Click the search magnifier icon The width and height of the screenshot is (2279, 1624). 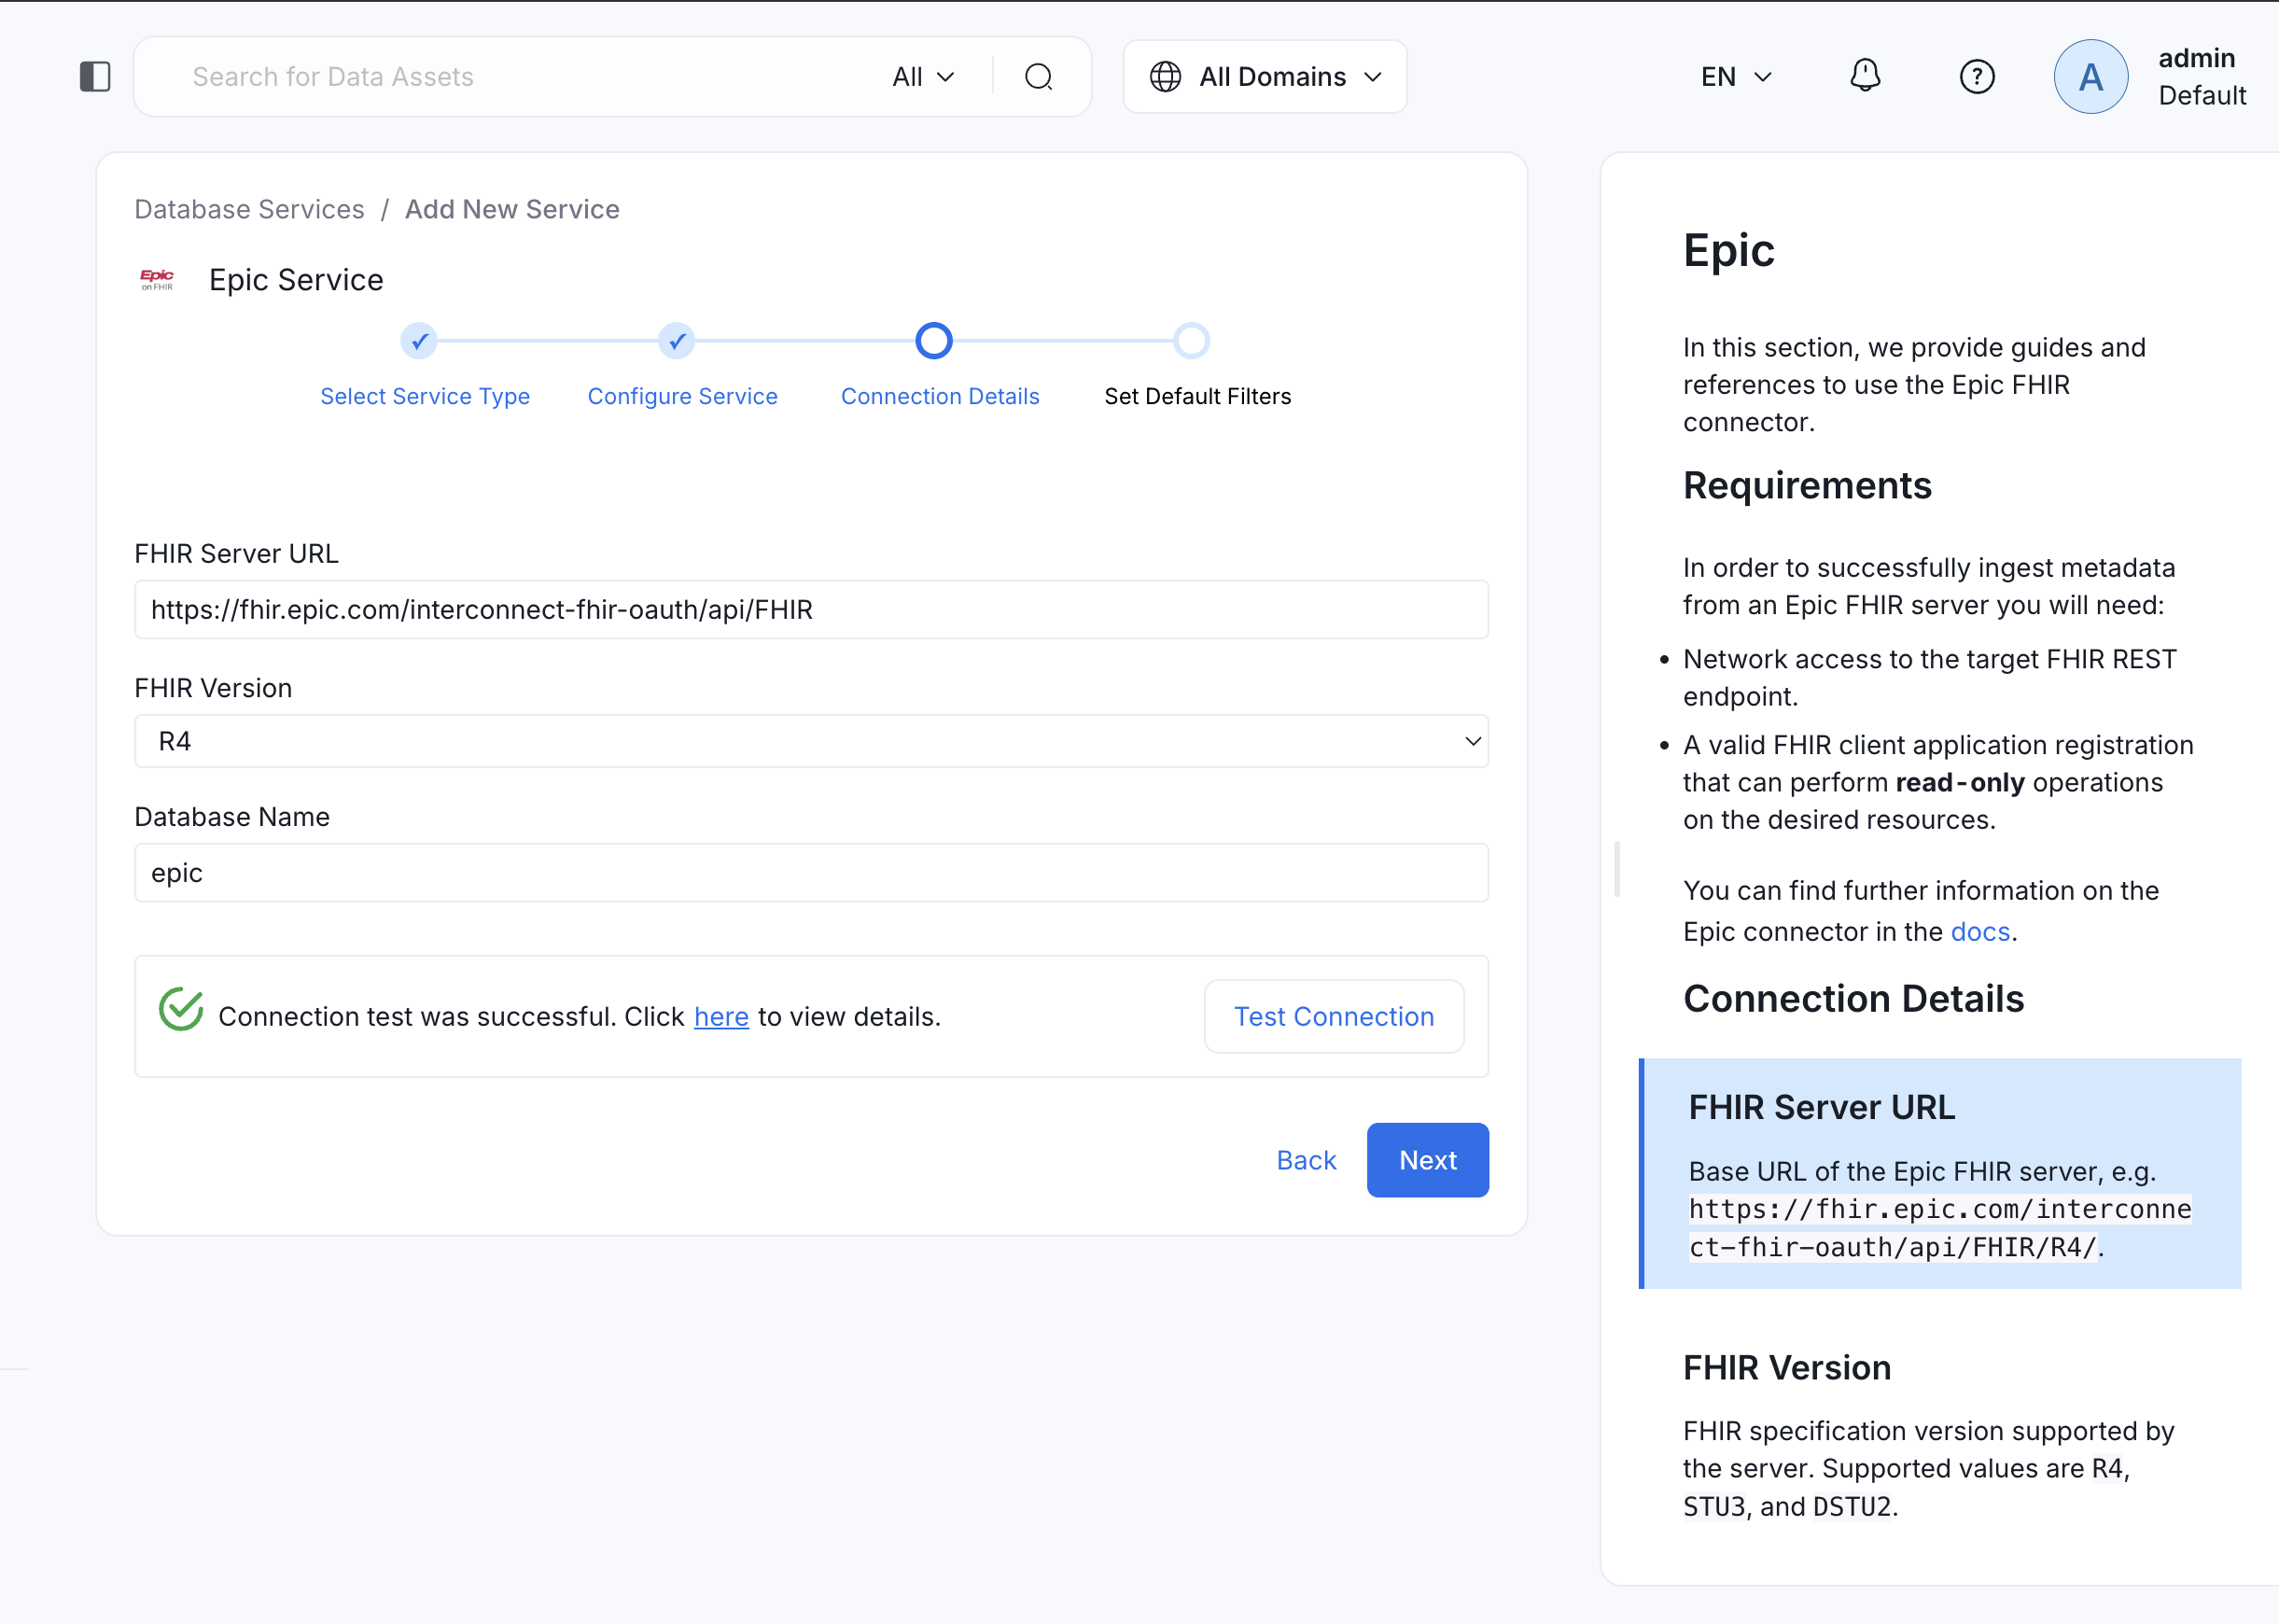[1040, 76]
